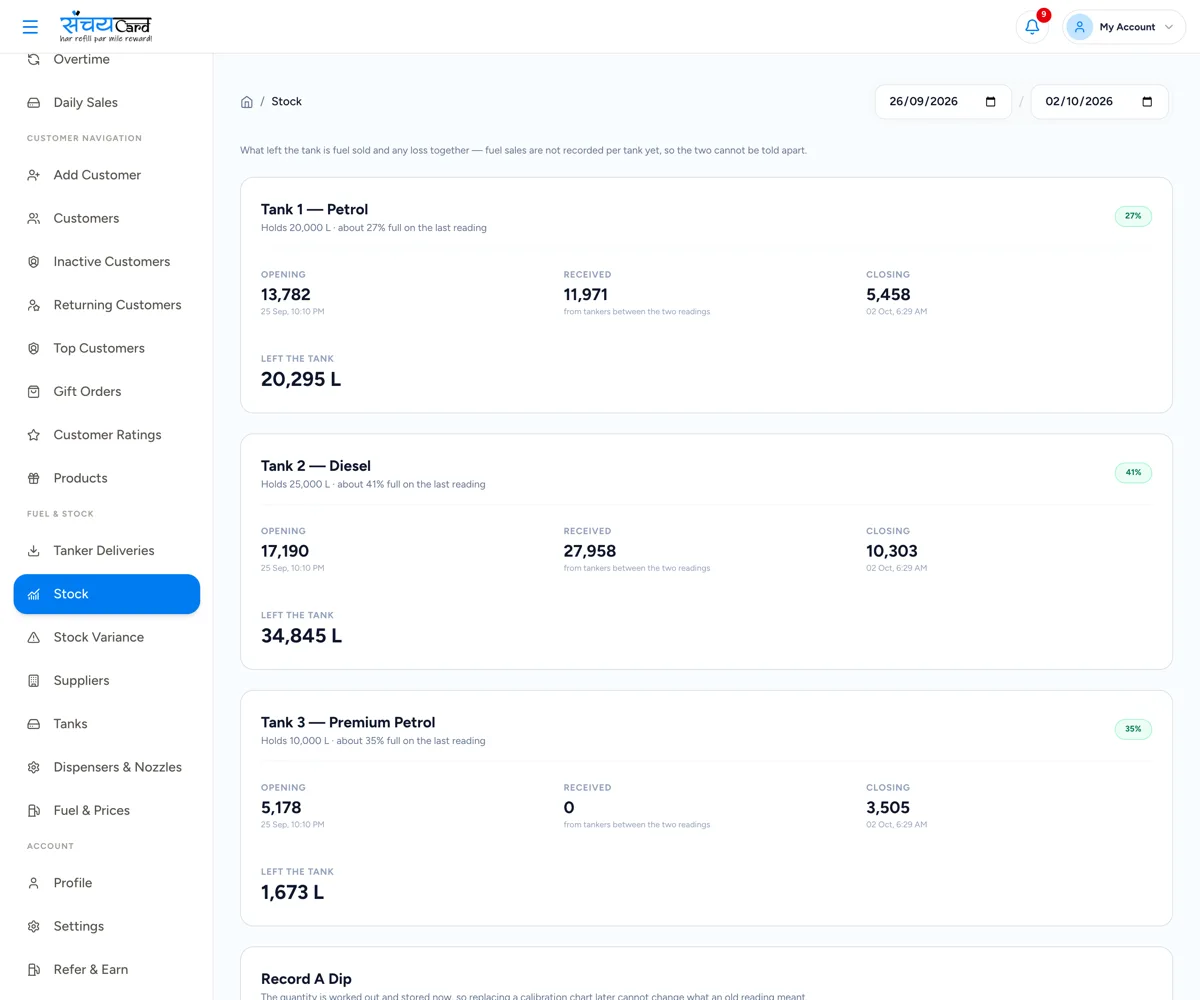This screenshot has height=1000, width=1200.
Task: Go to Returning Customers page
Action: pos(107,305)
